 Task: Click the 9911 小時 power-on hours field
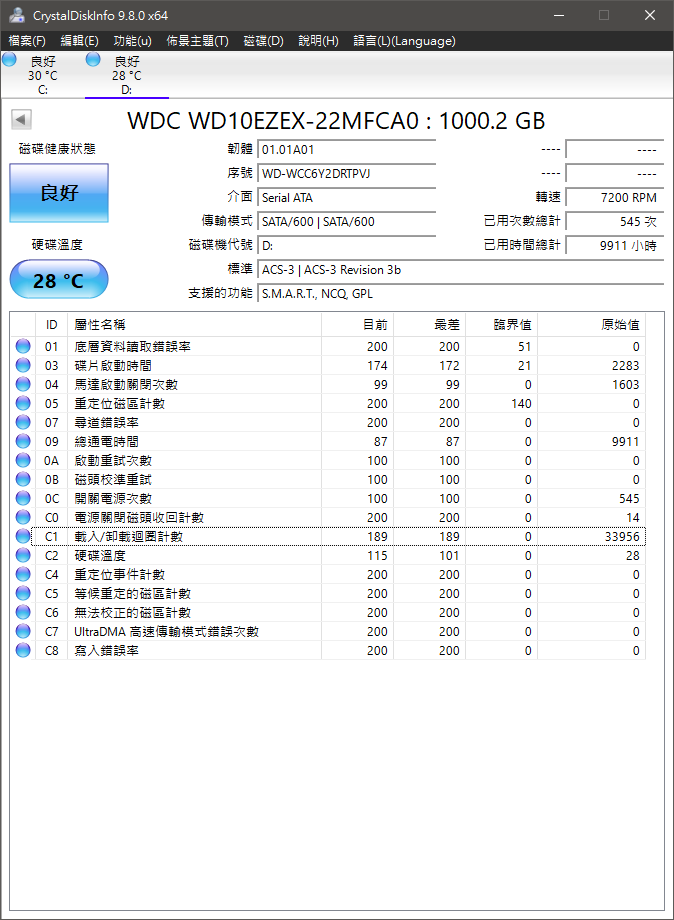614,246
